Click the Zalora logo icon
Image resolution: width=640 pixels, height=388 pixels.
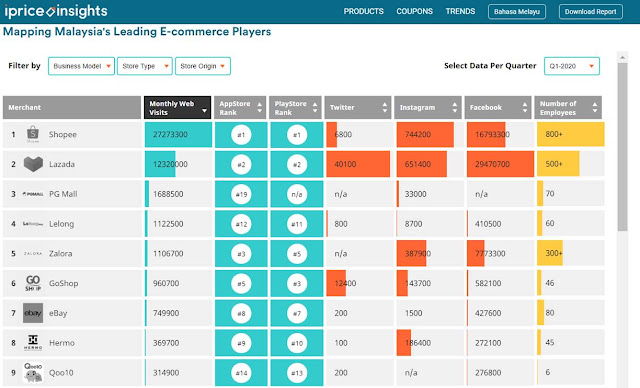[x=33, y=253]
